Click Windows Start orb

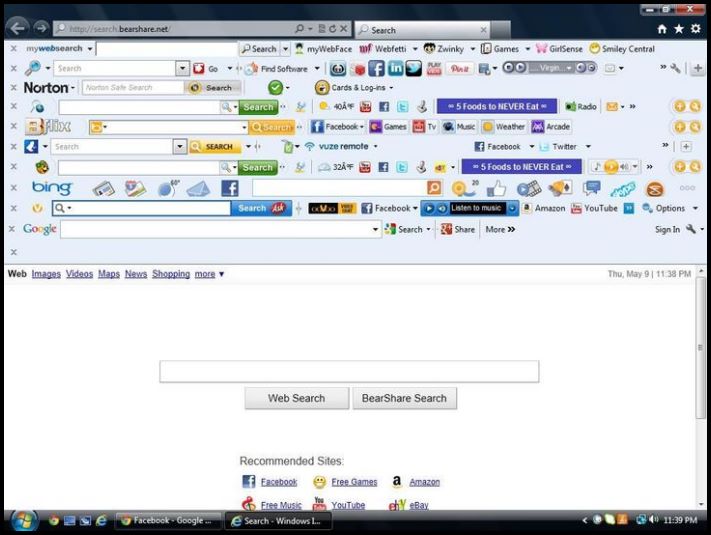pyautogui.click(x=24, y=521)
